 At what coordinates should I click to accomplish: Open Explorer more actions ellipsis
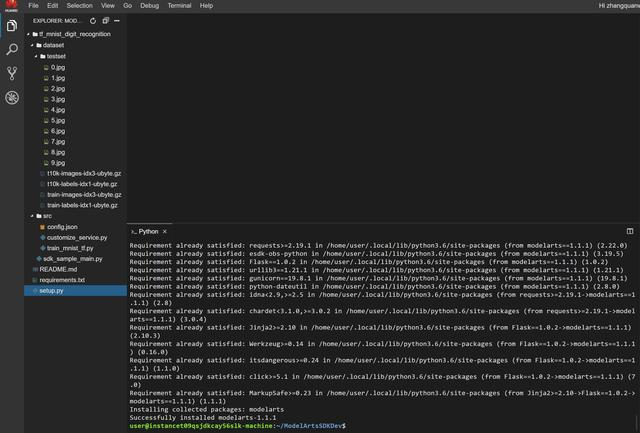(x=117, y=21)
